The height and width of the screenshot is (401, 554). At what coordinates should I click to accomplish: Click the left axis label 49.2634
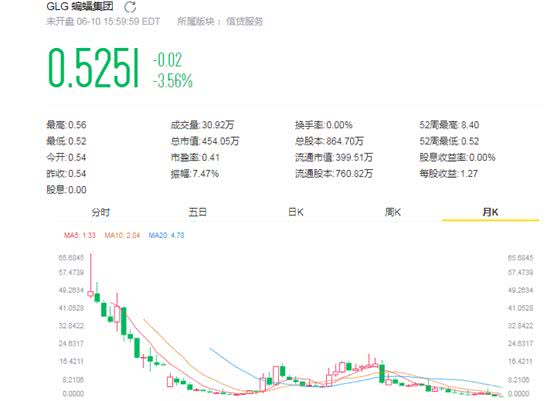[x=71, y=290]
